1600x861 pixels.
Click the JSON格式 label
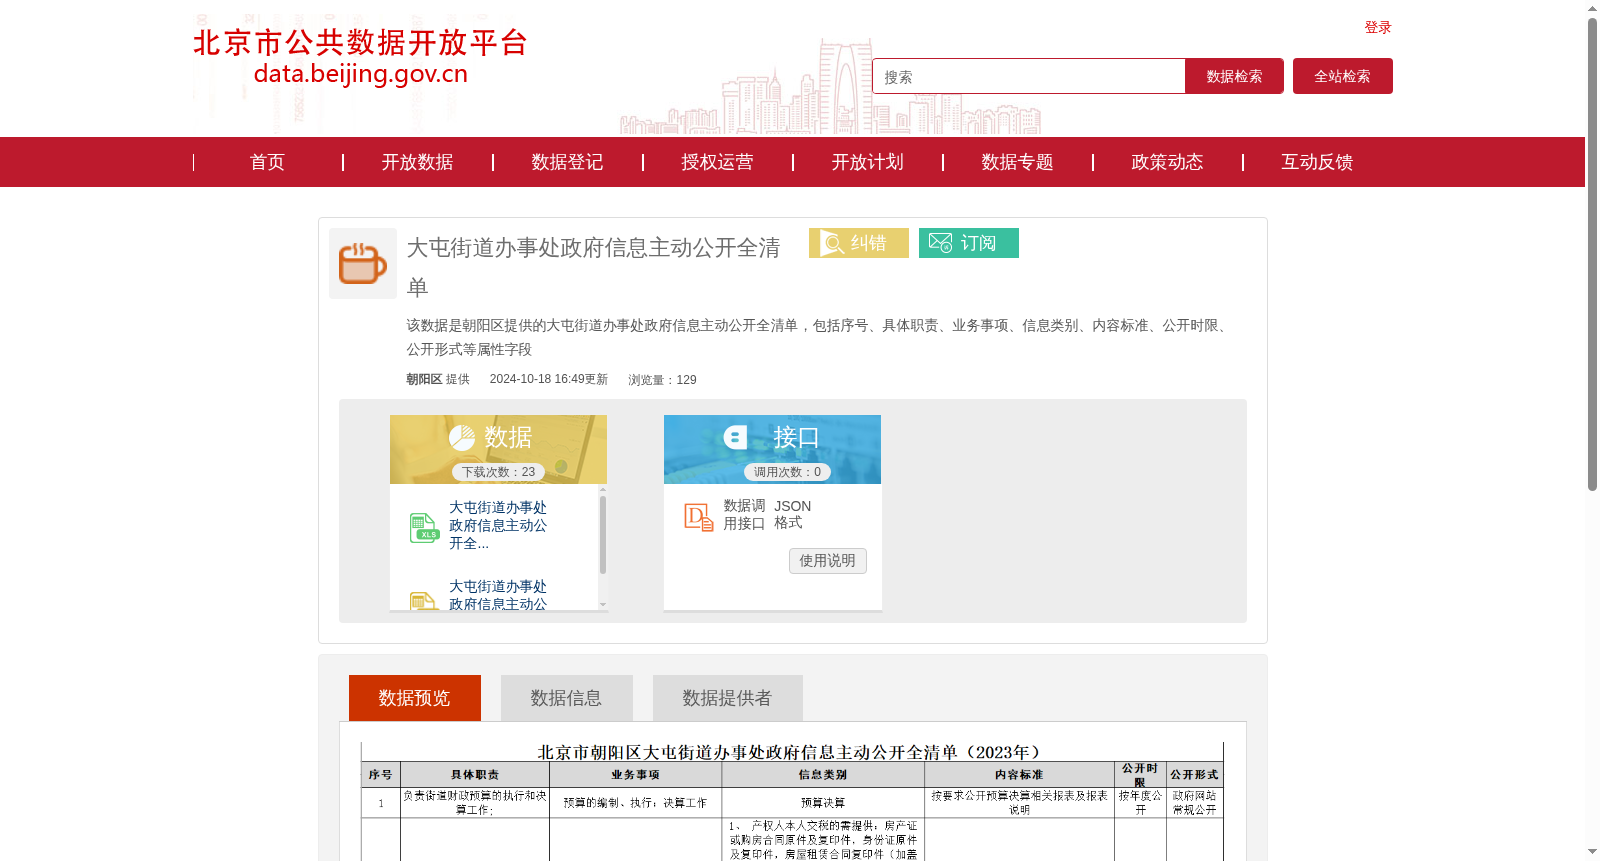pyautogui.click(x=792, y=515)
